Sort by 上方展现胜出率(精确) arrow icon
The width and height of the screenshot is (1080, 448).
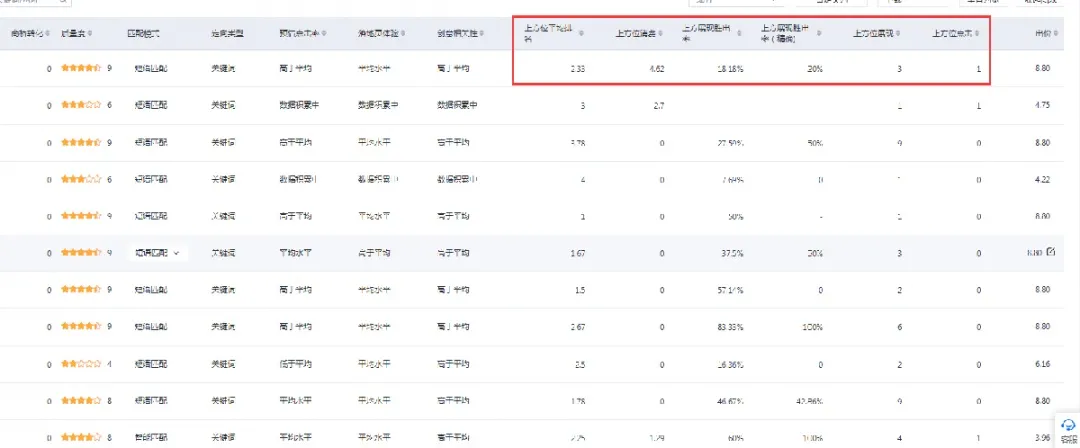coord(818,33)
